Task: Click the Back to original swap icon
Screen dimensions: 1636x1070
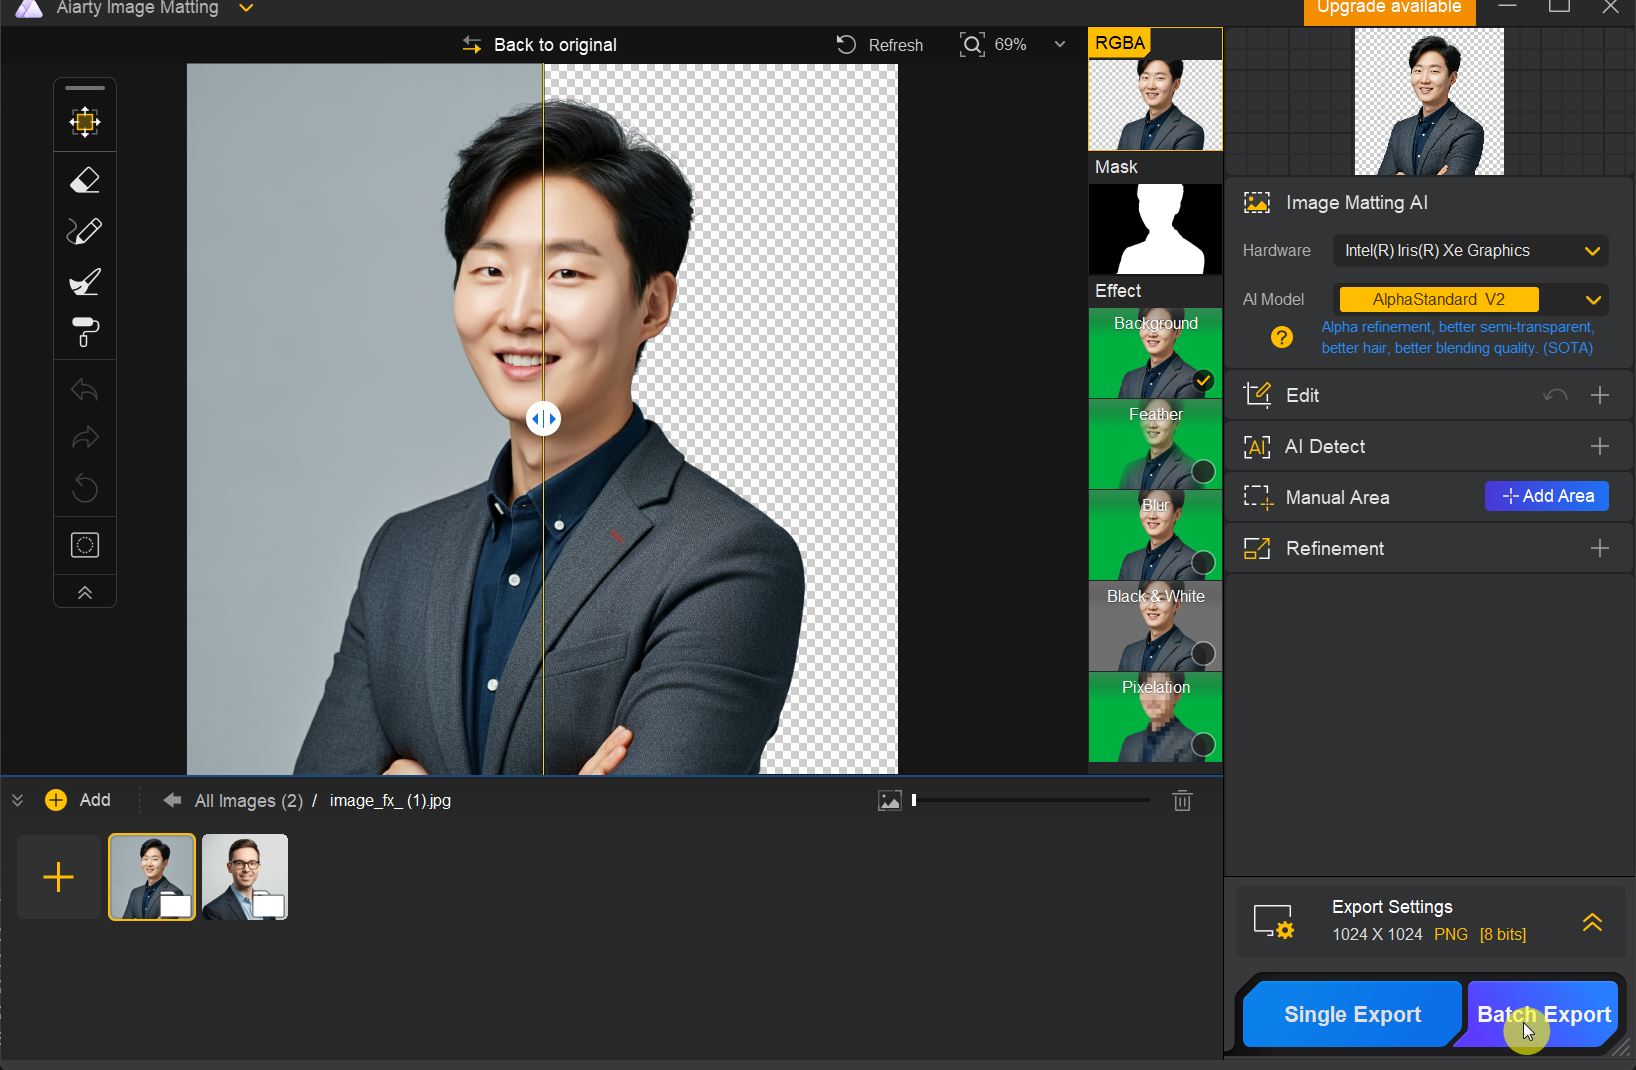Action: coord(472,45)
